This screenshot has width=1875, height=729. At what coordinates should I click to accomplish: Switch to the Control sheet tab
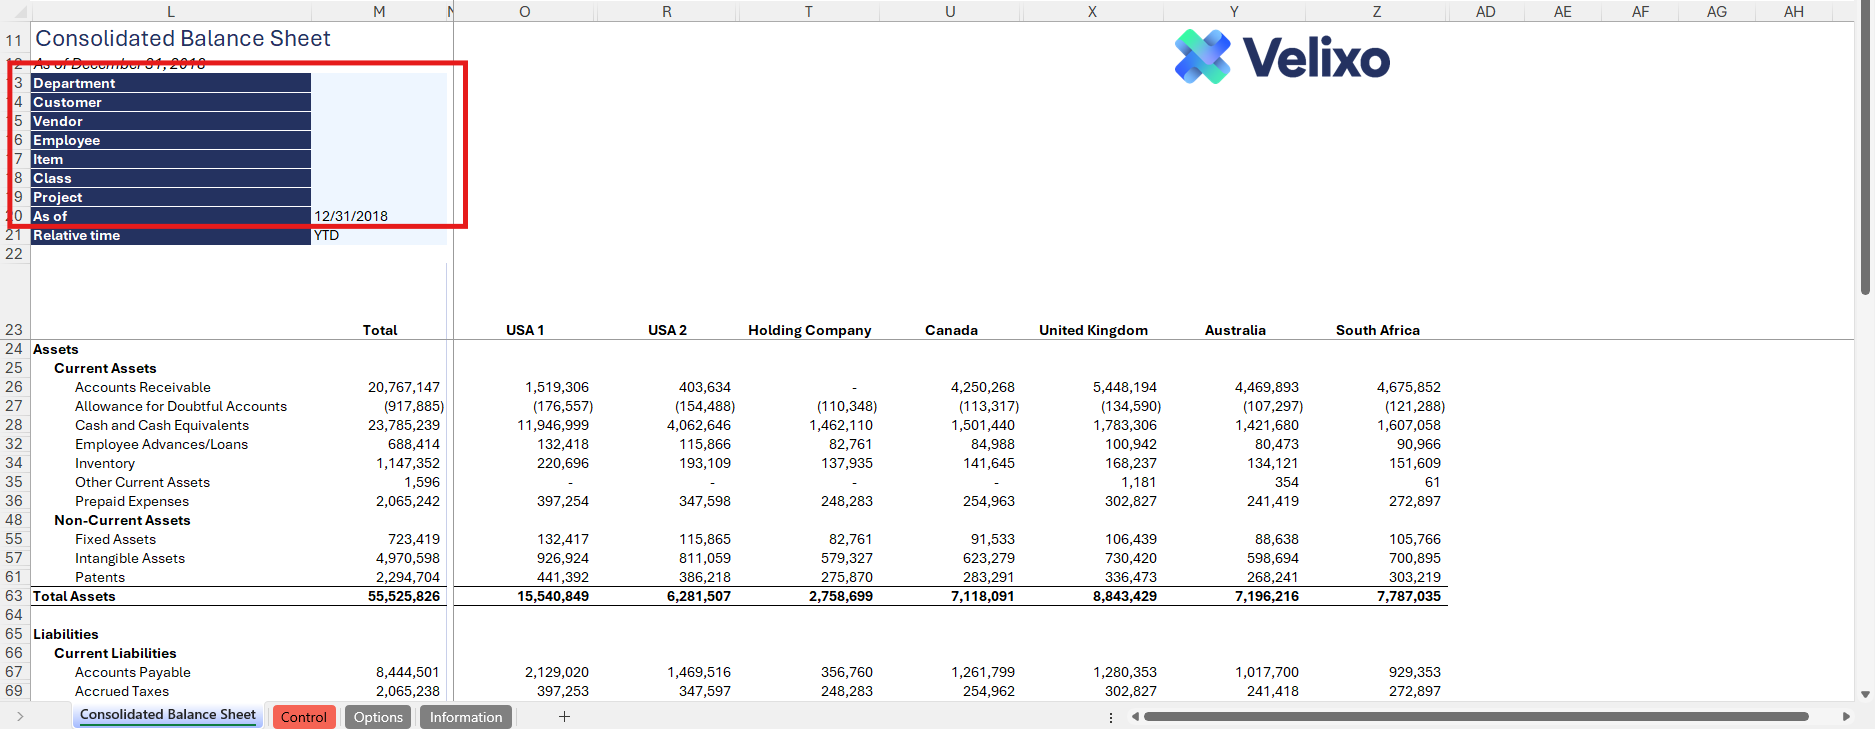tap(303, 717)
